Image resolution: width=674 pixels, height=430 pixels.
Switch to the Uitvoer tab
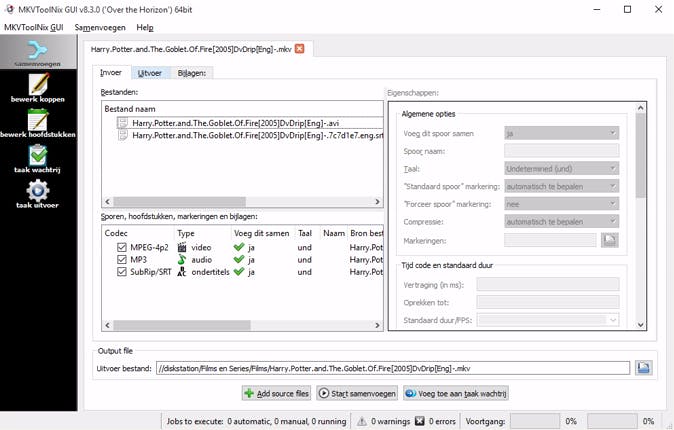150,73
